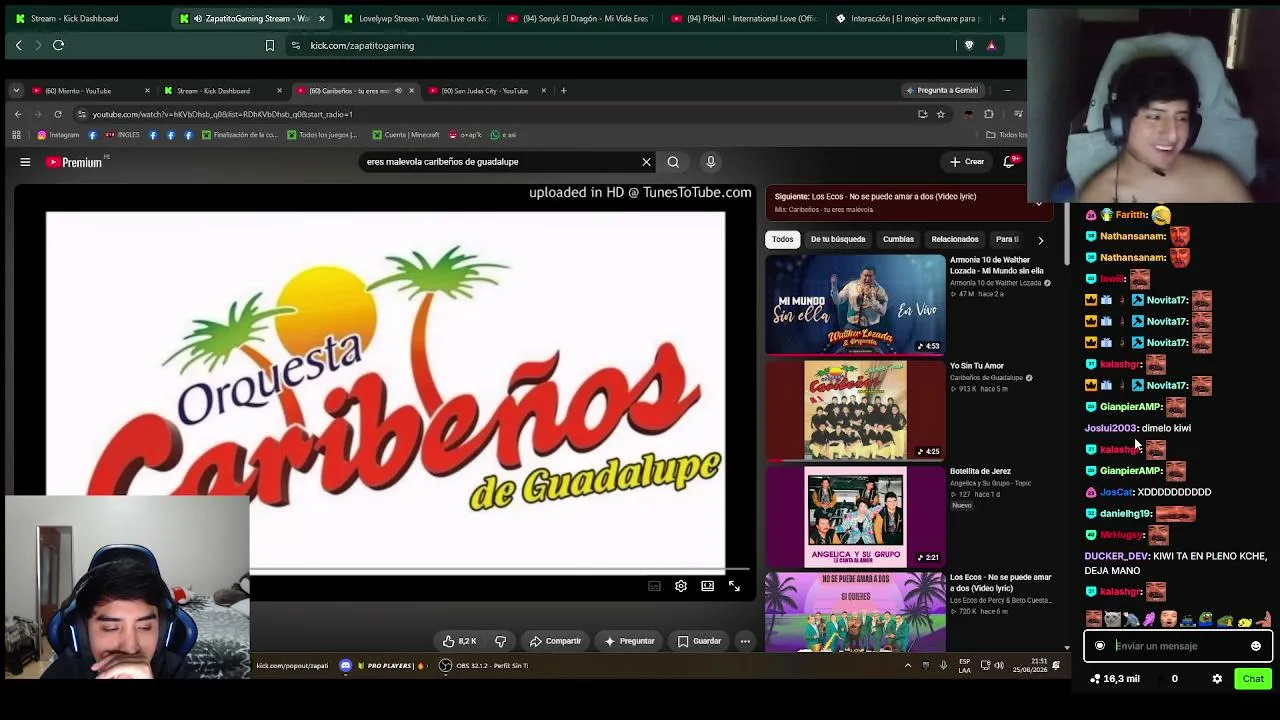Open the apps grid in bookmarks bar

16,135
